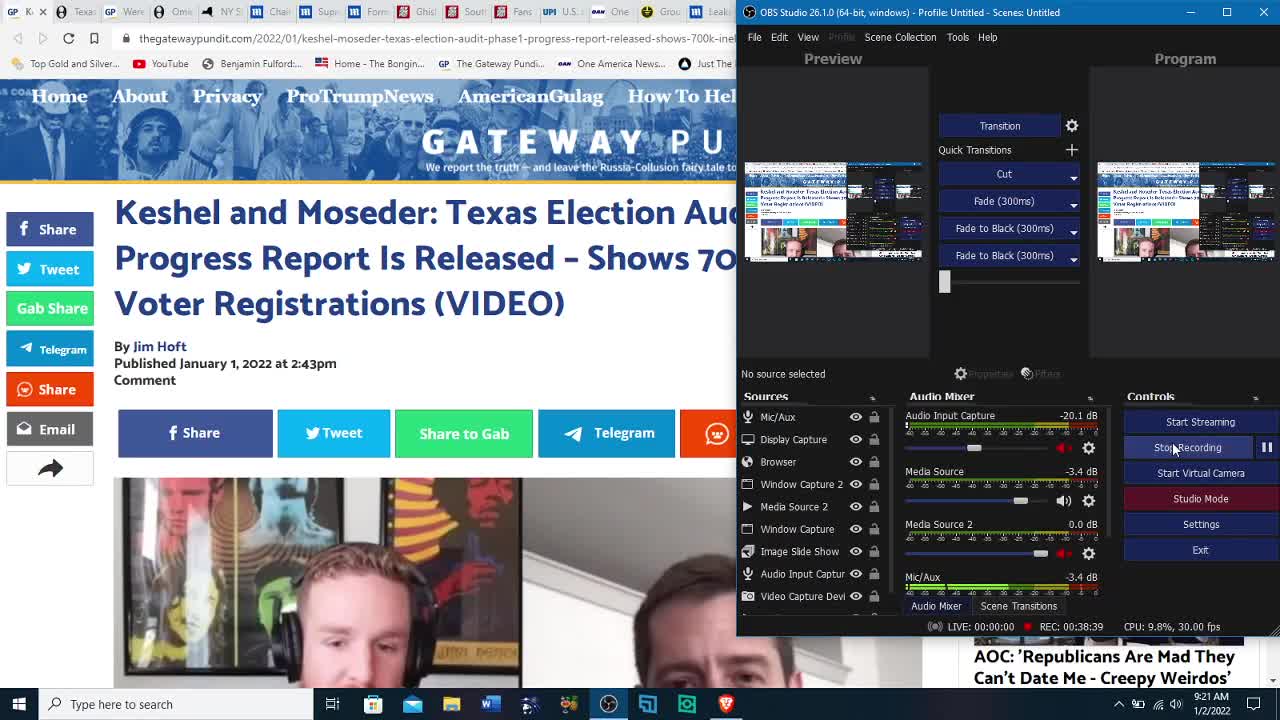The height and width of the screenshot is (720, 1280).
Task: Open the Edit menu in OBS
Action: point(779,37)
